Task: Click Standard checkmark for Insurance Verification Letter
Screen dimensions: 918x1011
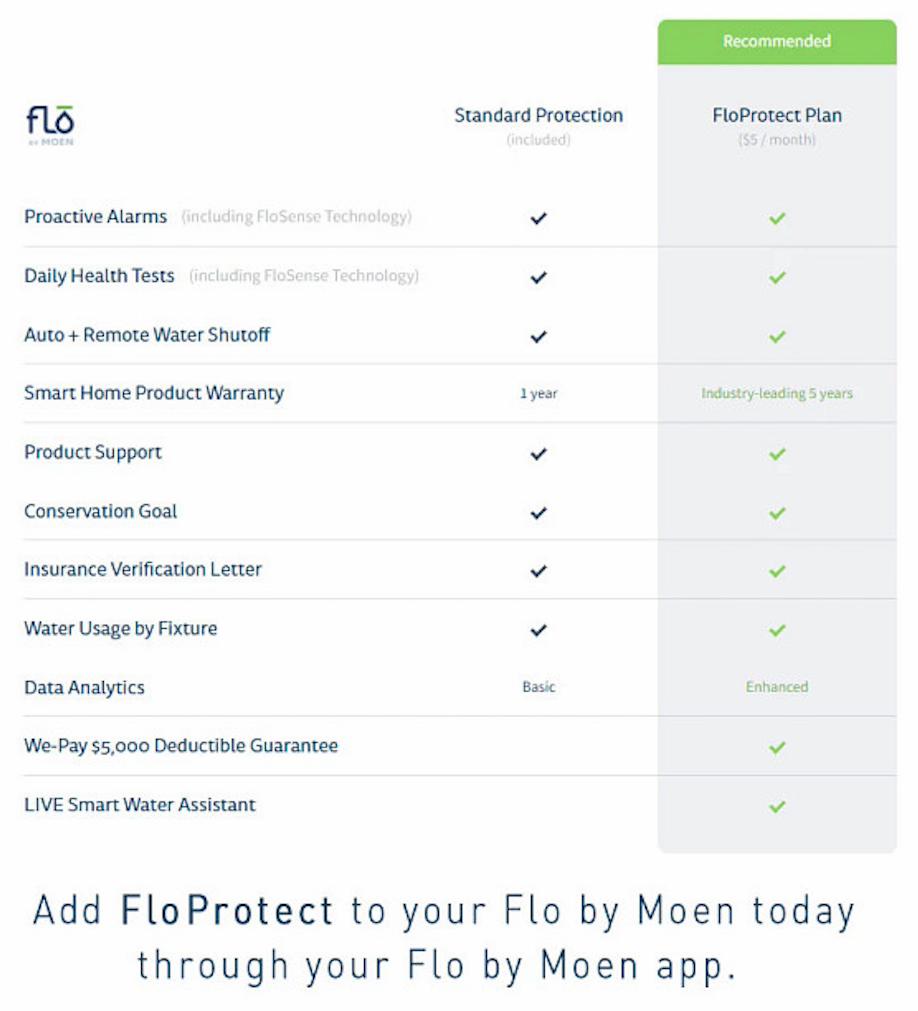Action: click(539, 571)
